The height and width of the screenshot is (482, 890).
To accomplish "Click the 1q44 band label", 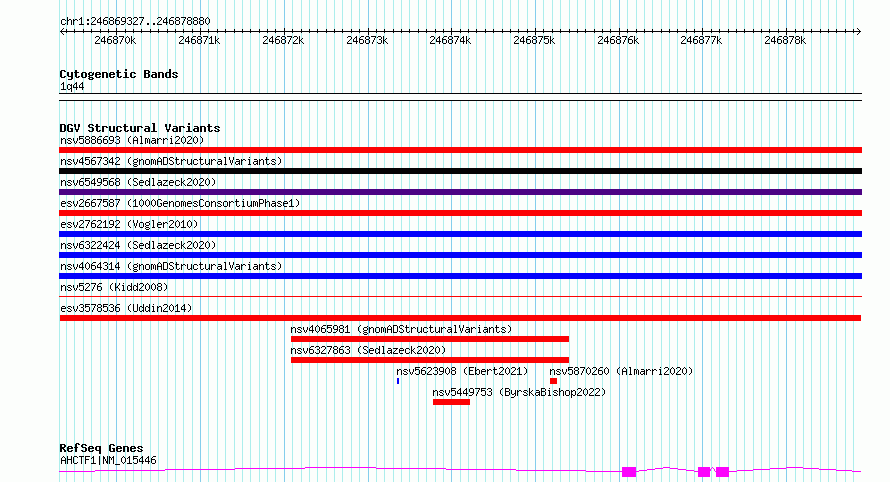I will pyautogui.click(x=72, y=86).
